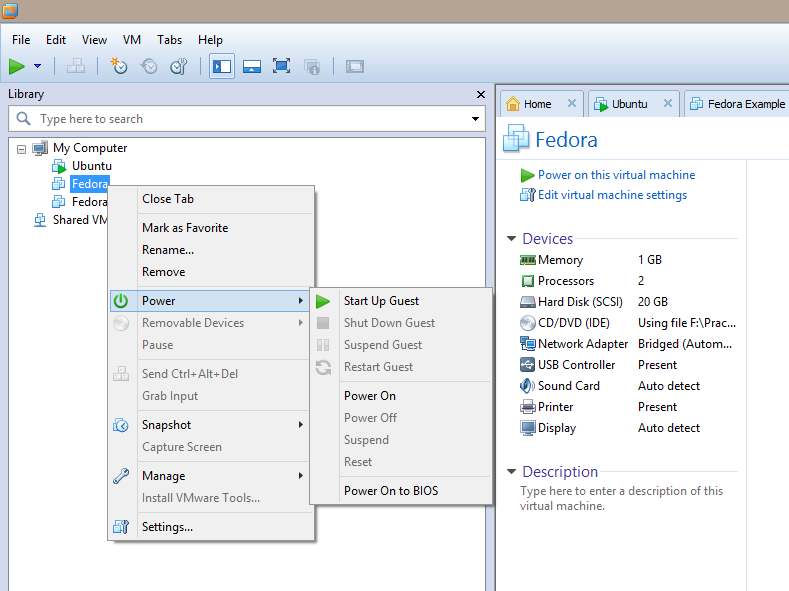Collapse the Description section

[x=512, y=472]
